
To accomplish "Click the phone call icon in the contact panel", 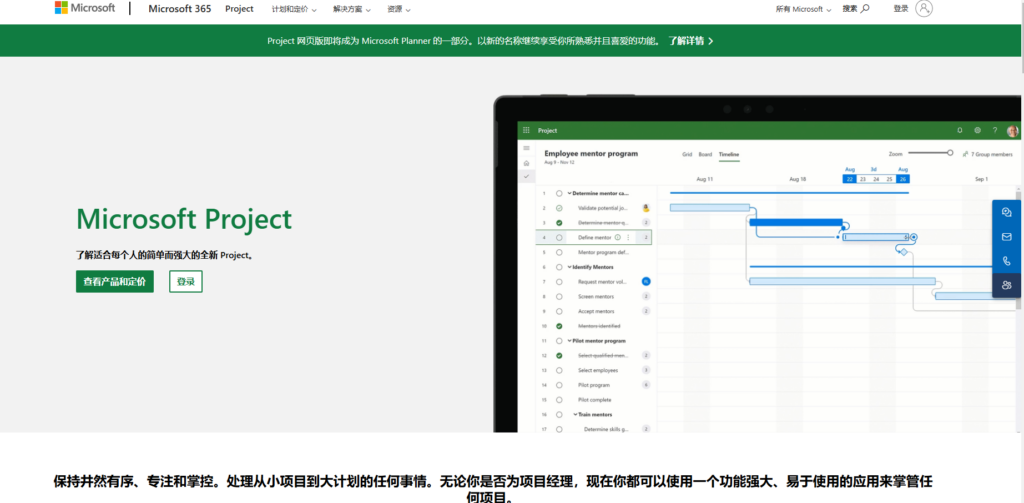I will tap(1006, 261).
